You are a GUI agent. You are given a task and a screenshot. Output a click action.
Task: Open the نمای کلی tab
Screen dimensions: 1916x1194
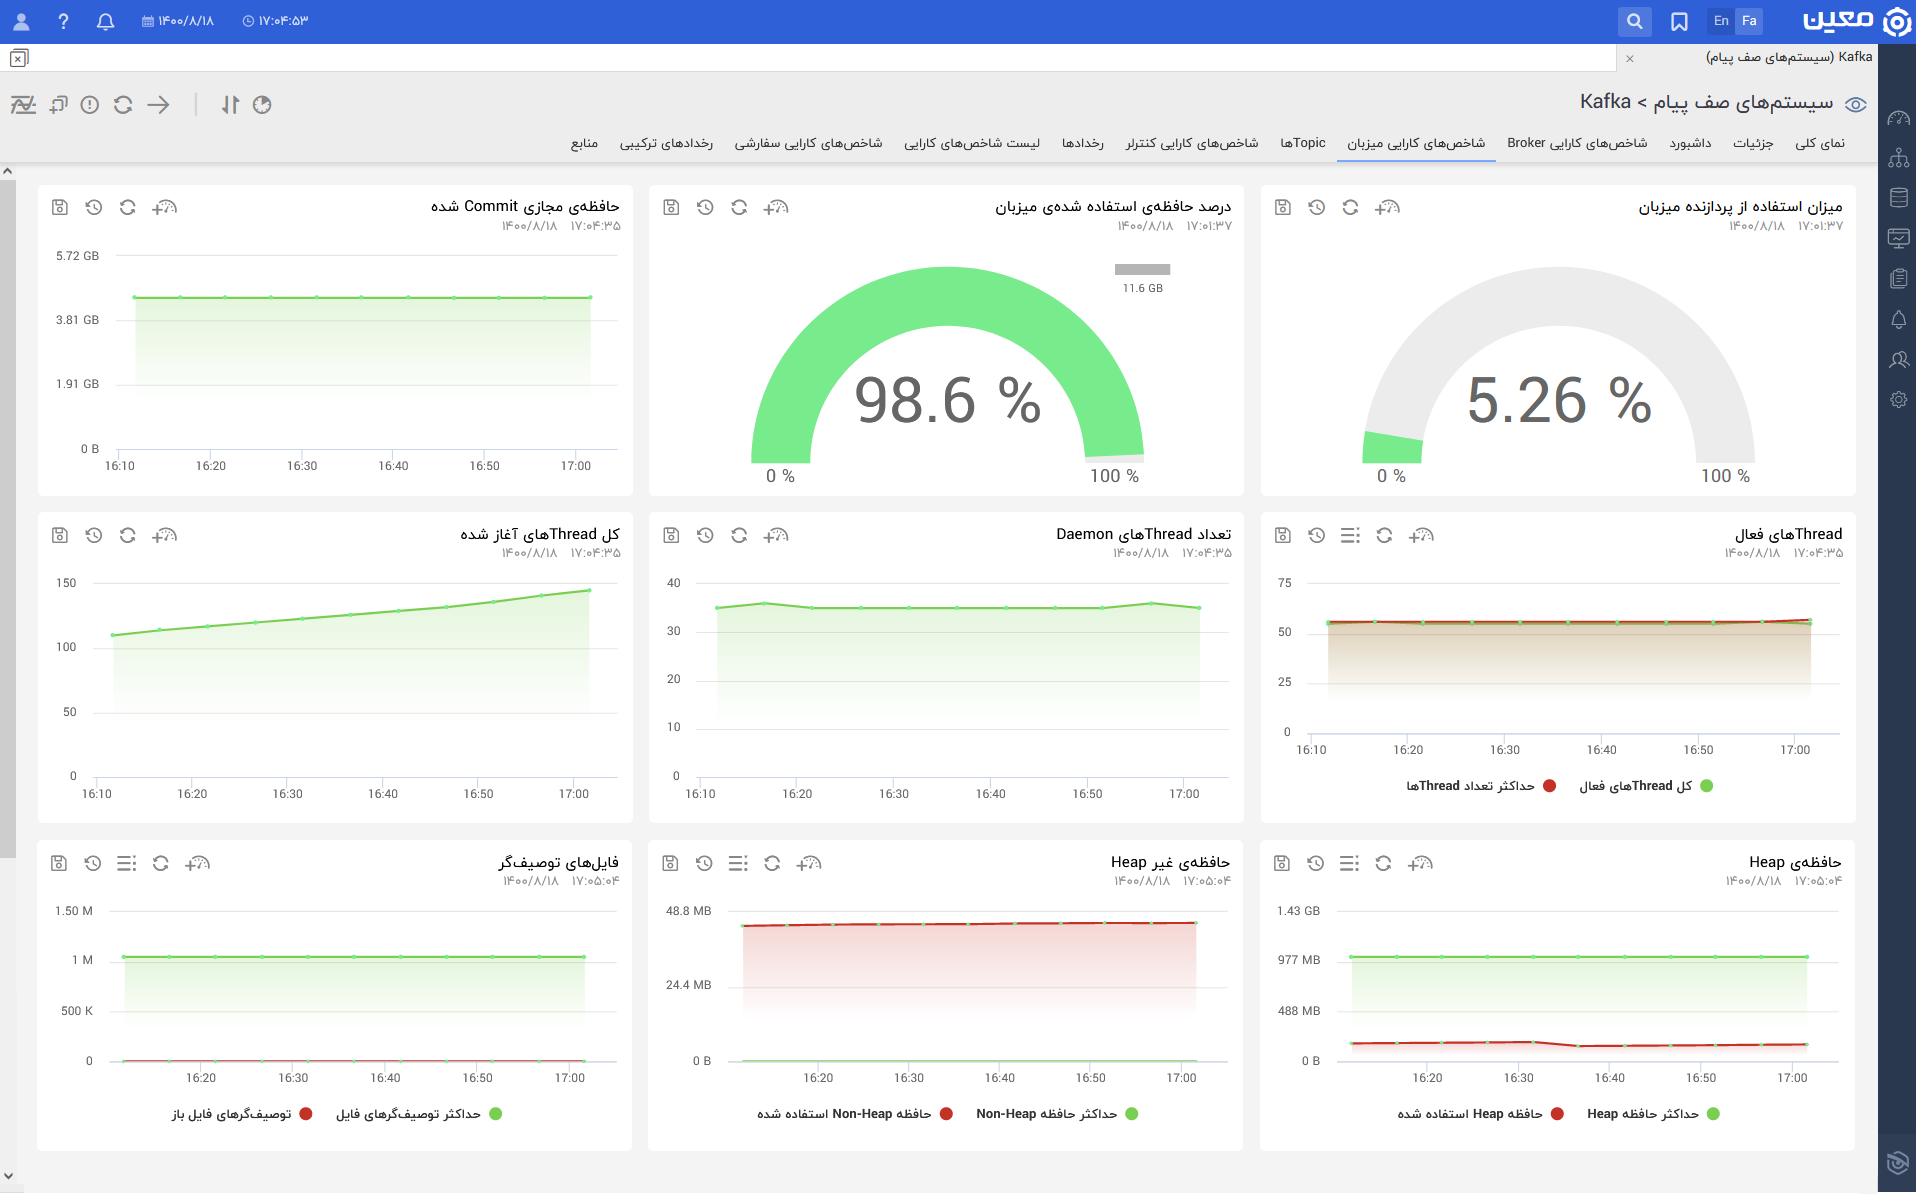(1820, 143)
